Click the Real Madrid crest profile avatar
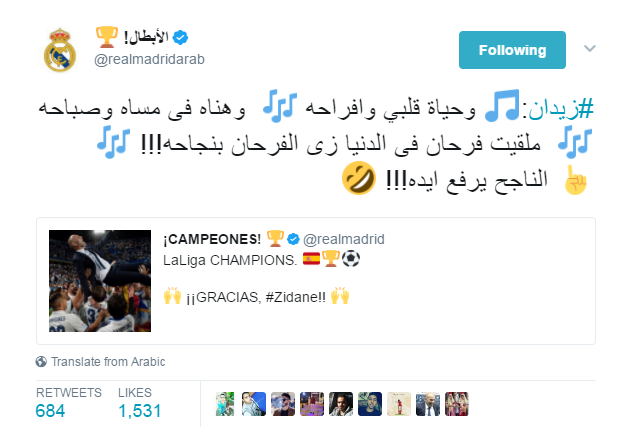 coord(59,50)
